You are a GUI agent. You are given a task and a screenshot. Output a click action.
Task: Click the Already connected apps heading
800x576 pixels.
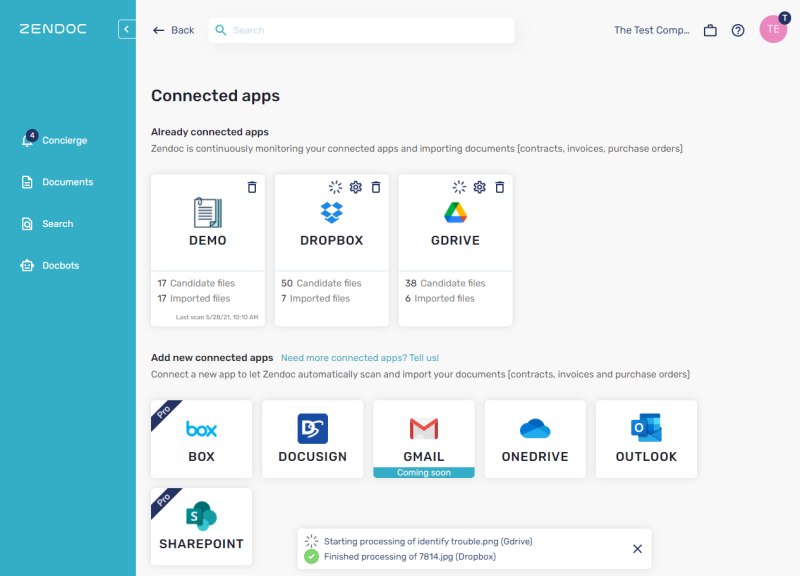210,132
